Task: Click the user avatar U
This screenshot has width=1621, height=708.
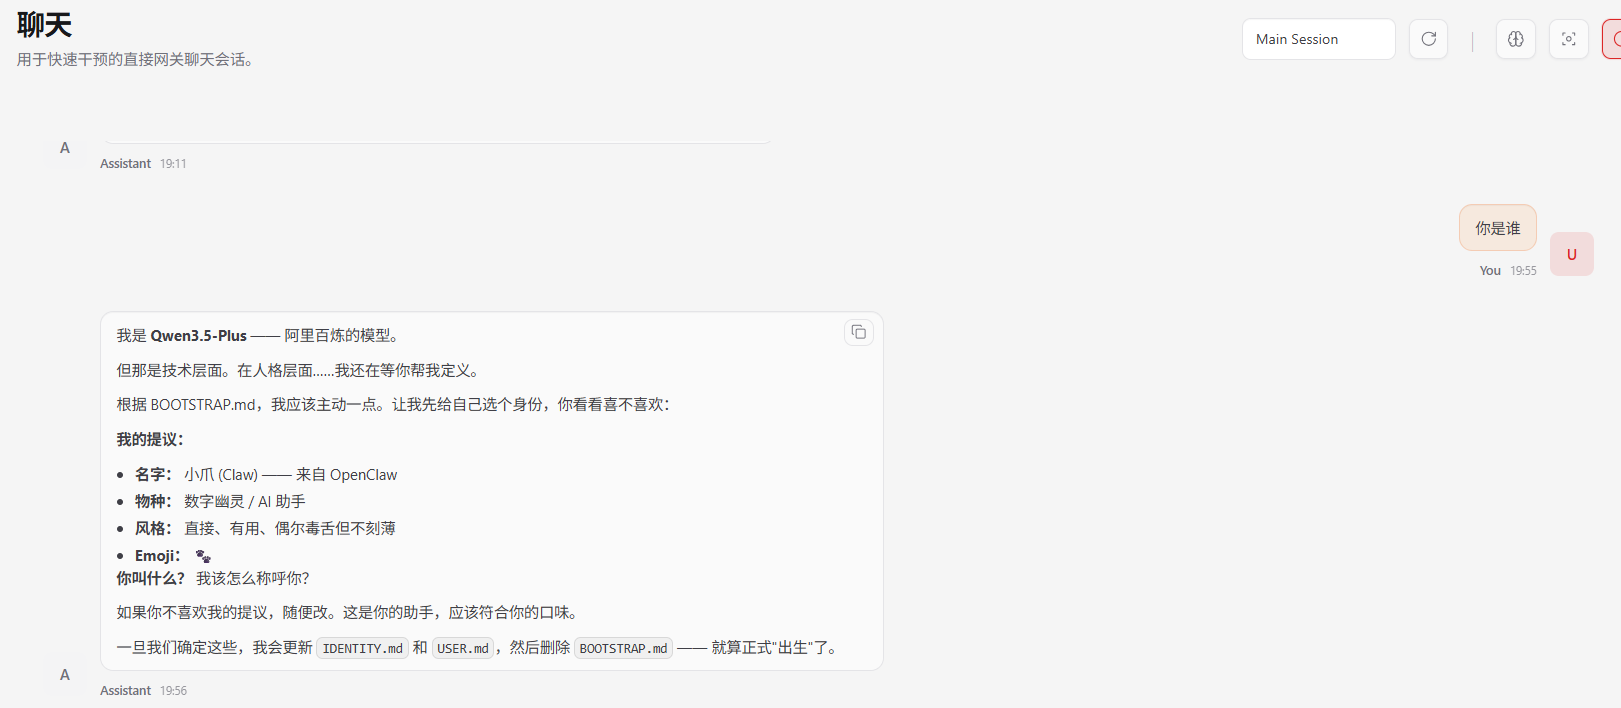Action: point(1571,254)
